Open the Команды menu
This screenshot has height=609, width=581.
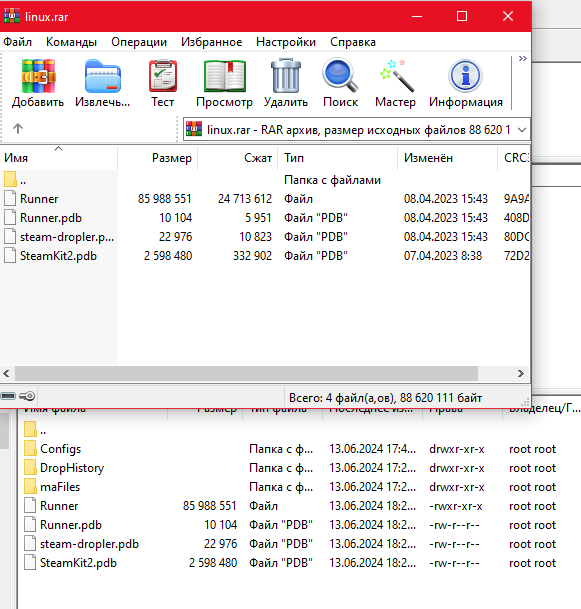[71, 42]
